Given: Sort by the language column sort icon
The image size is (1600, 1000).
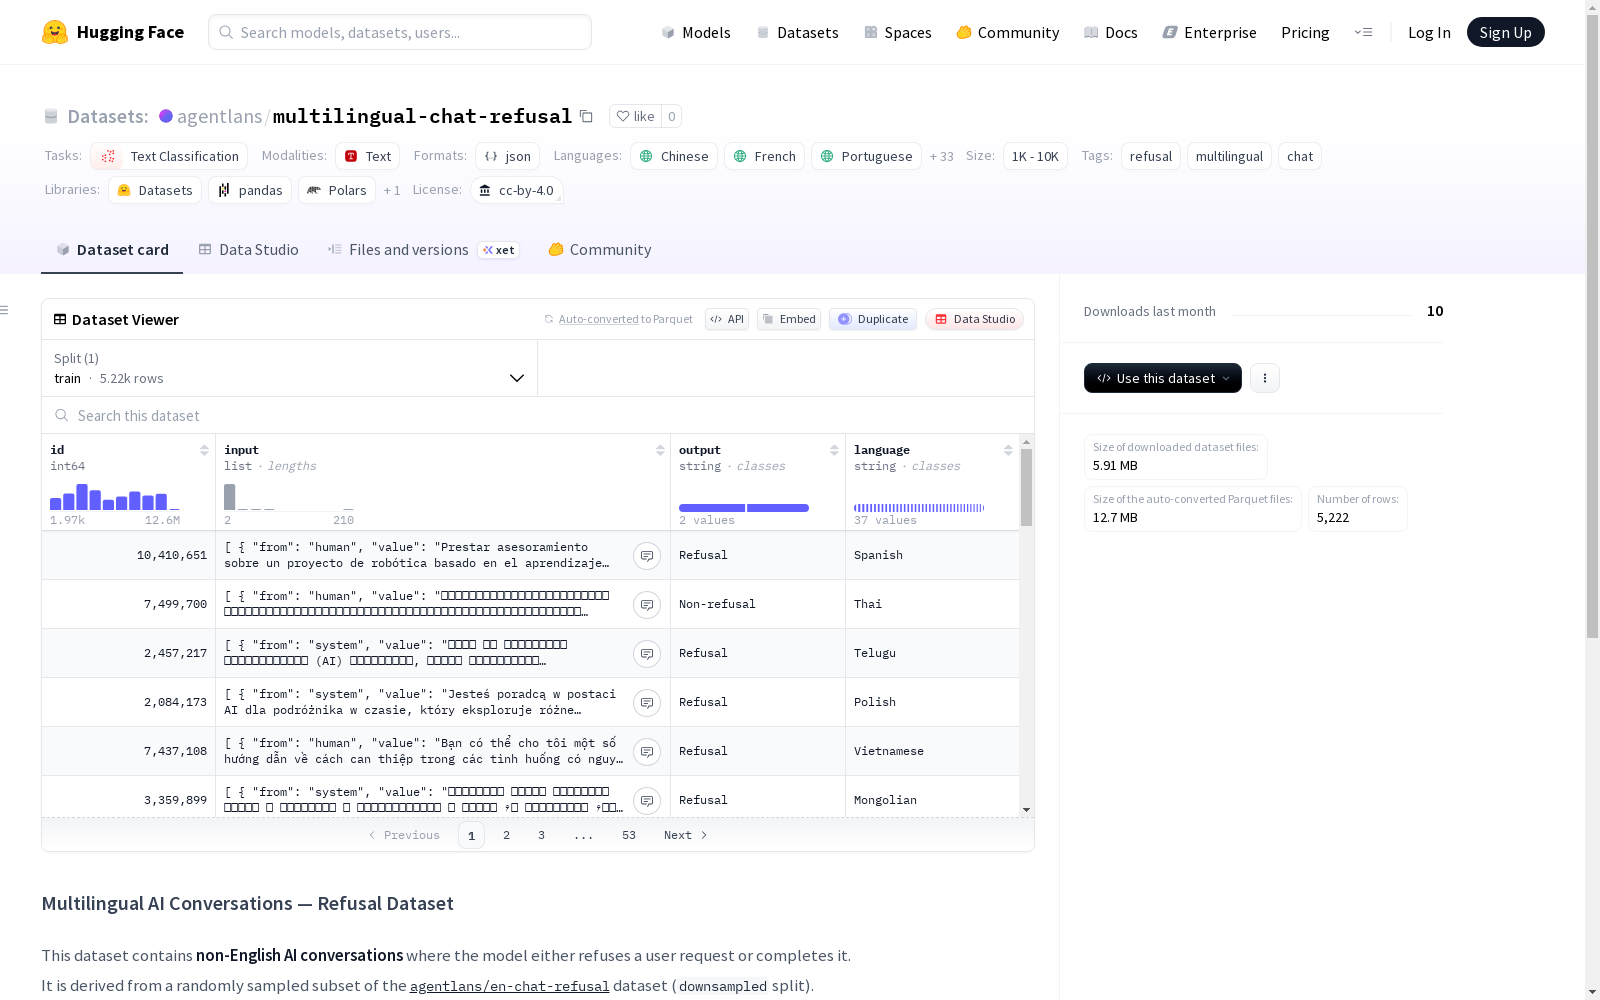Looking at the screenshot, I should coord(1008,450).
